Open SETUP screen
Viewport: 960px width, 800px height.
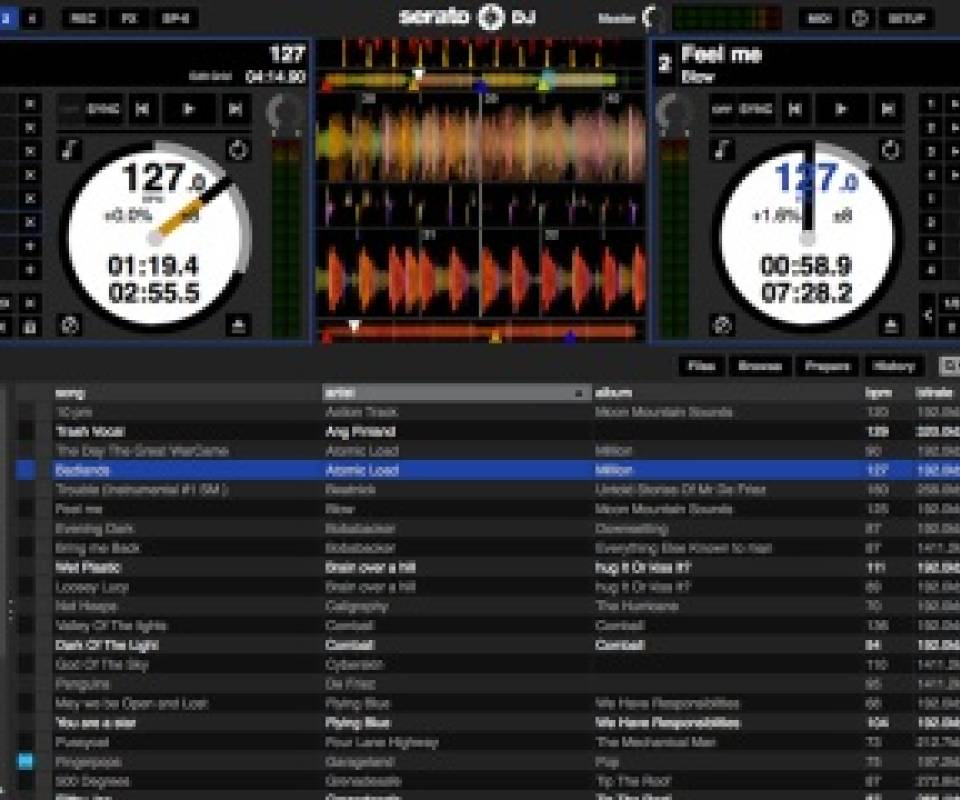907,18
